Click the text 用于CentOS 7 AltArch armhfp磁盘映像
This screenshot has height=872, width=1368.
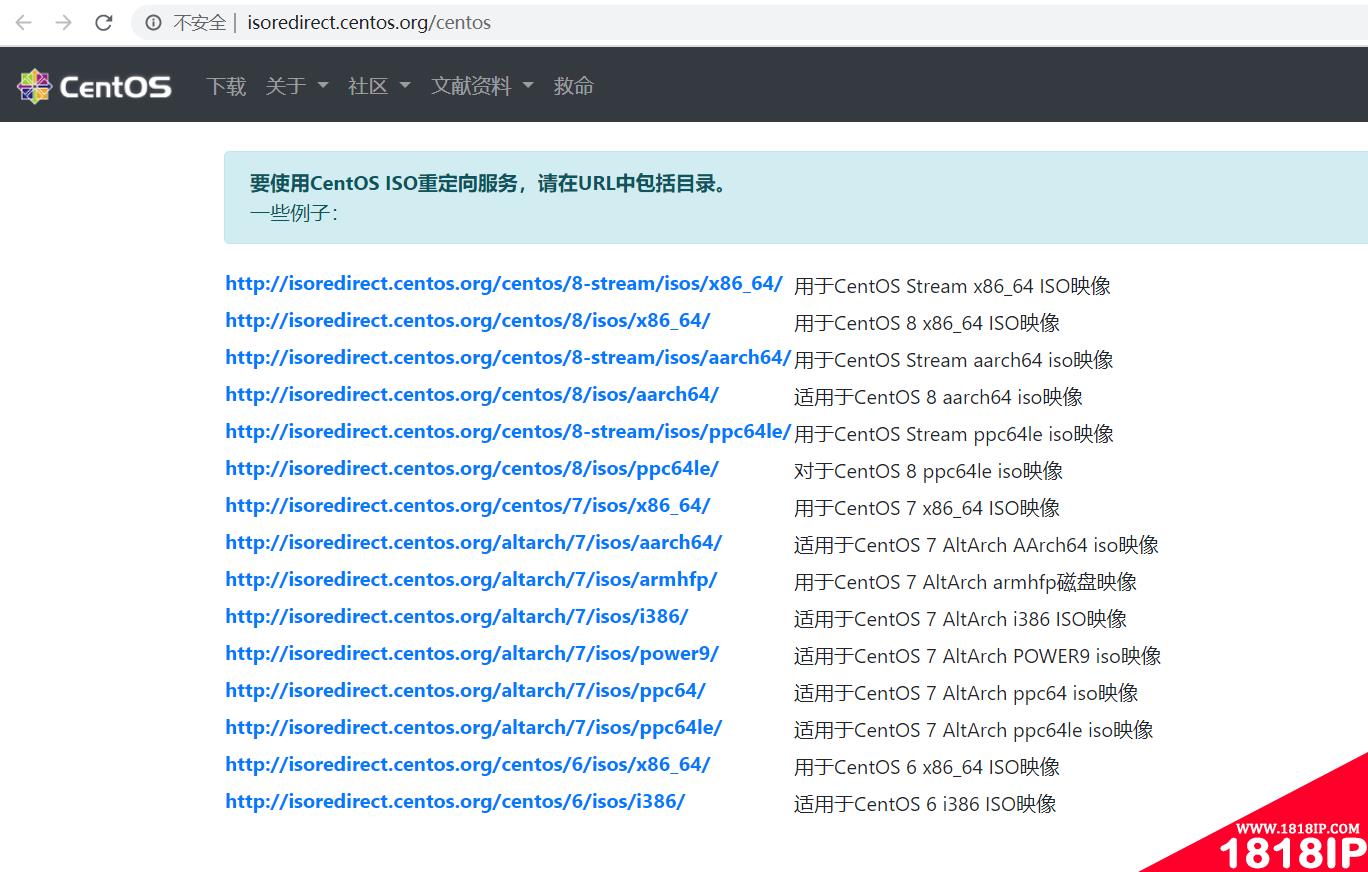966,582
